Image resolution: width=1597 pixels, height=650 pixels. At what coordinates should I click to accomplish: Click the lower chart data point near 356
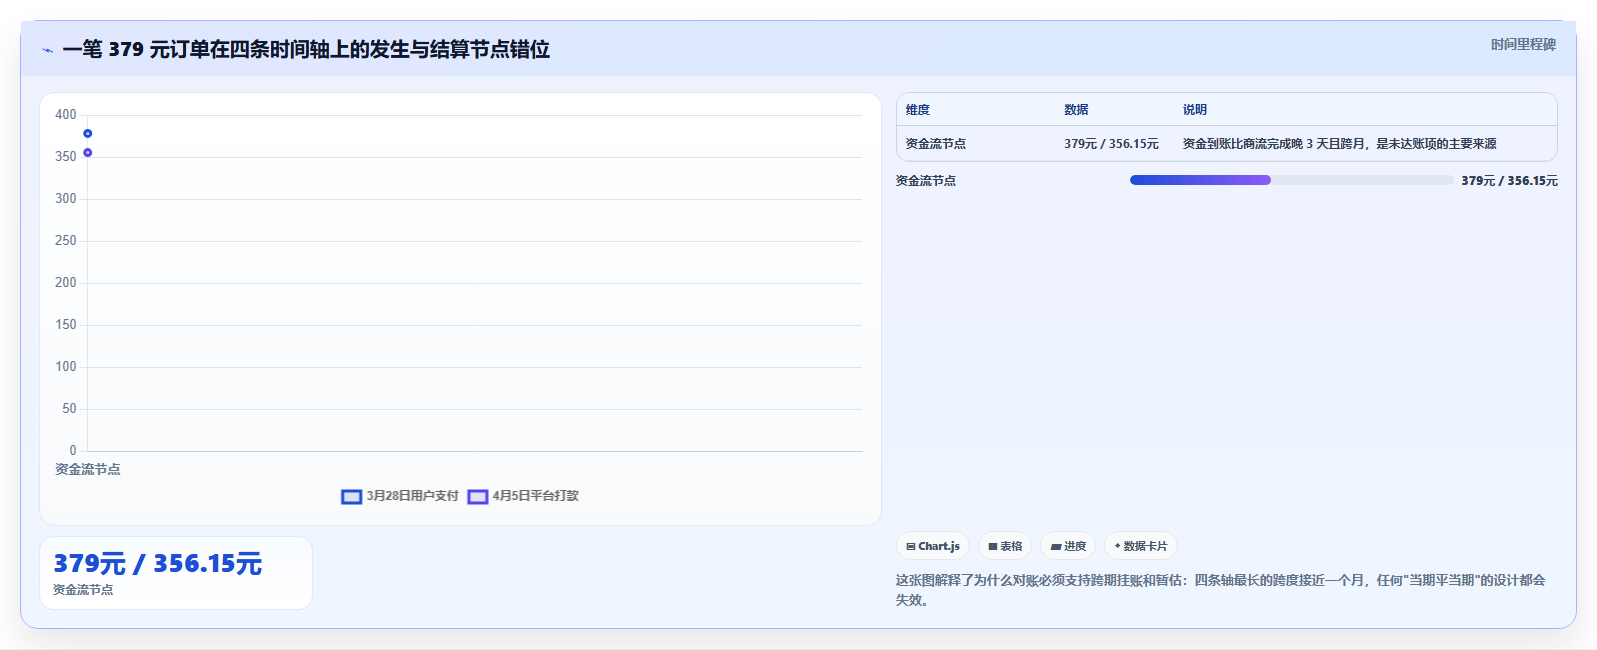[88, 153]
